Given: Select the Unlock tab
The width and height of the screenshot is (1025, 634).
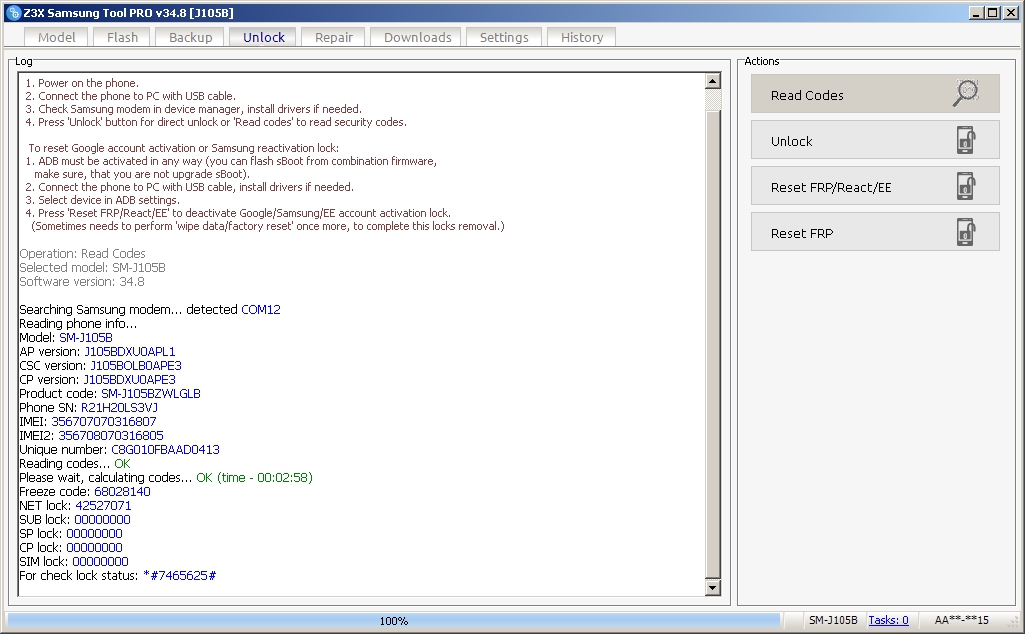Looking at the screenshot, I should point(263,37).
